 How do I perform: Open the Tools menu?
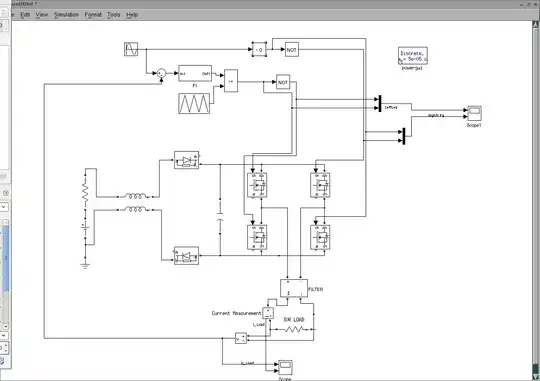[x=114, y=15]
